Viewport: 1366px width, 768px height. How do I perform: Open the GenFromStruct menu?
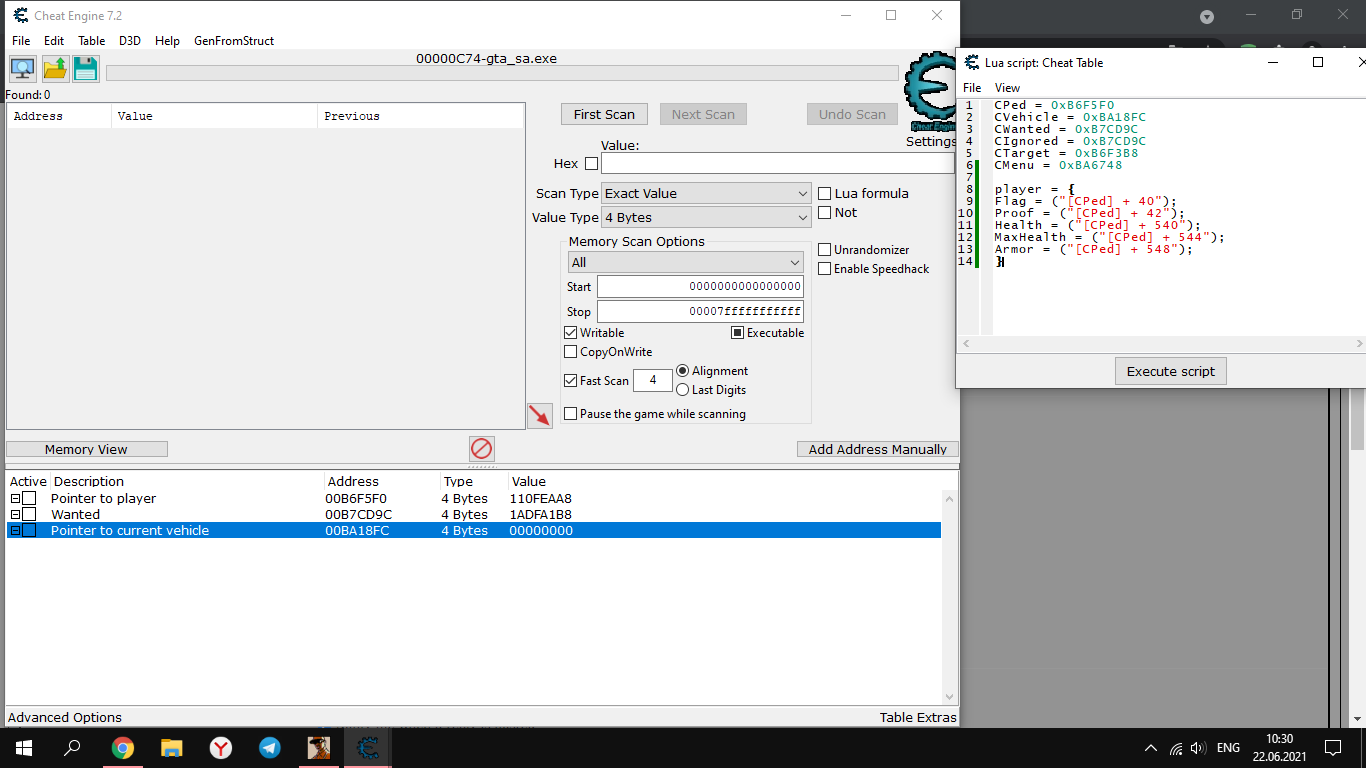tap(234, 41)
